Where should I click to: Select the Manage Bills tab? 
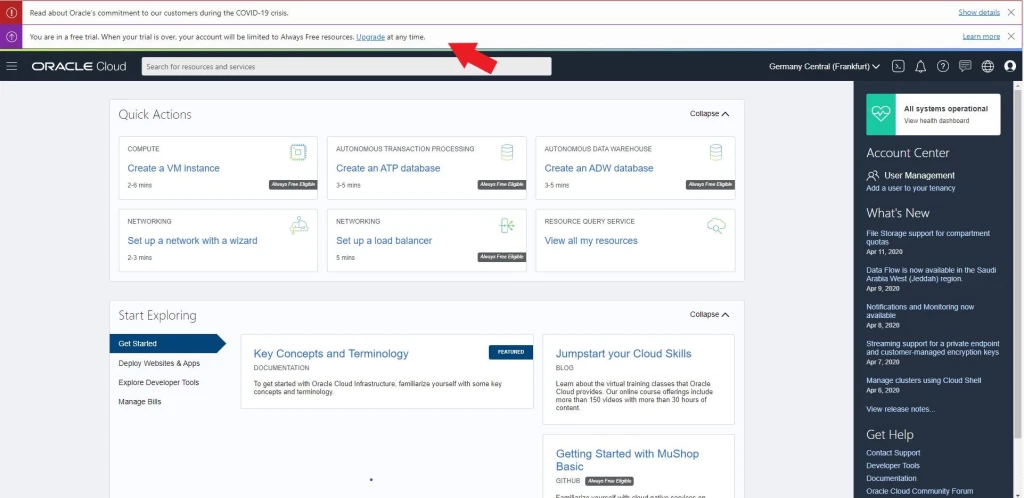pyautogui.click(x=139, y=401)
